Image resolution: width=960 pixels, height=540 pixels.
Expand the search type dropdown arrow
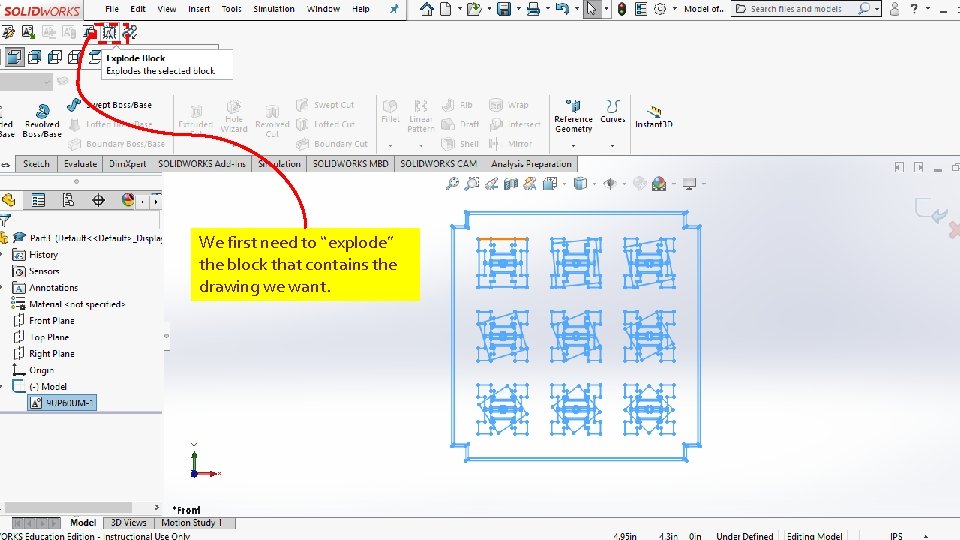coord(877,9)
